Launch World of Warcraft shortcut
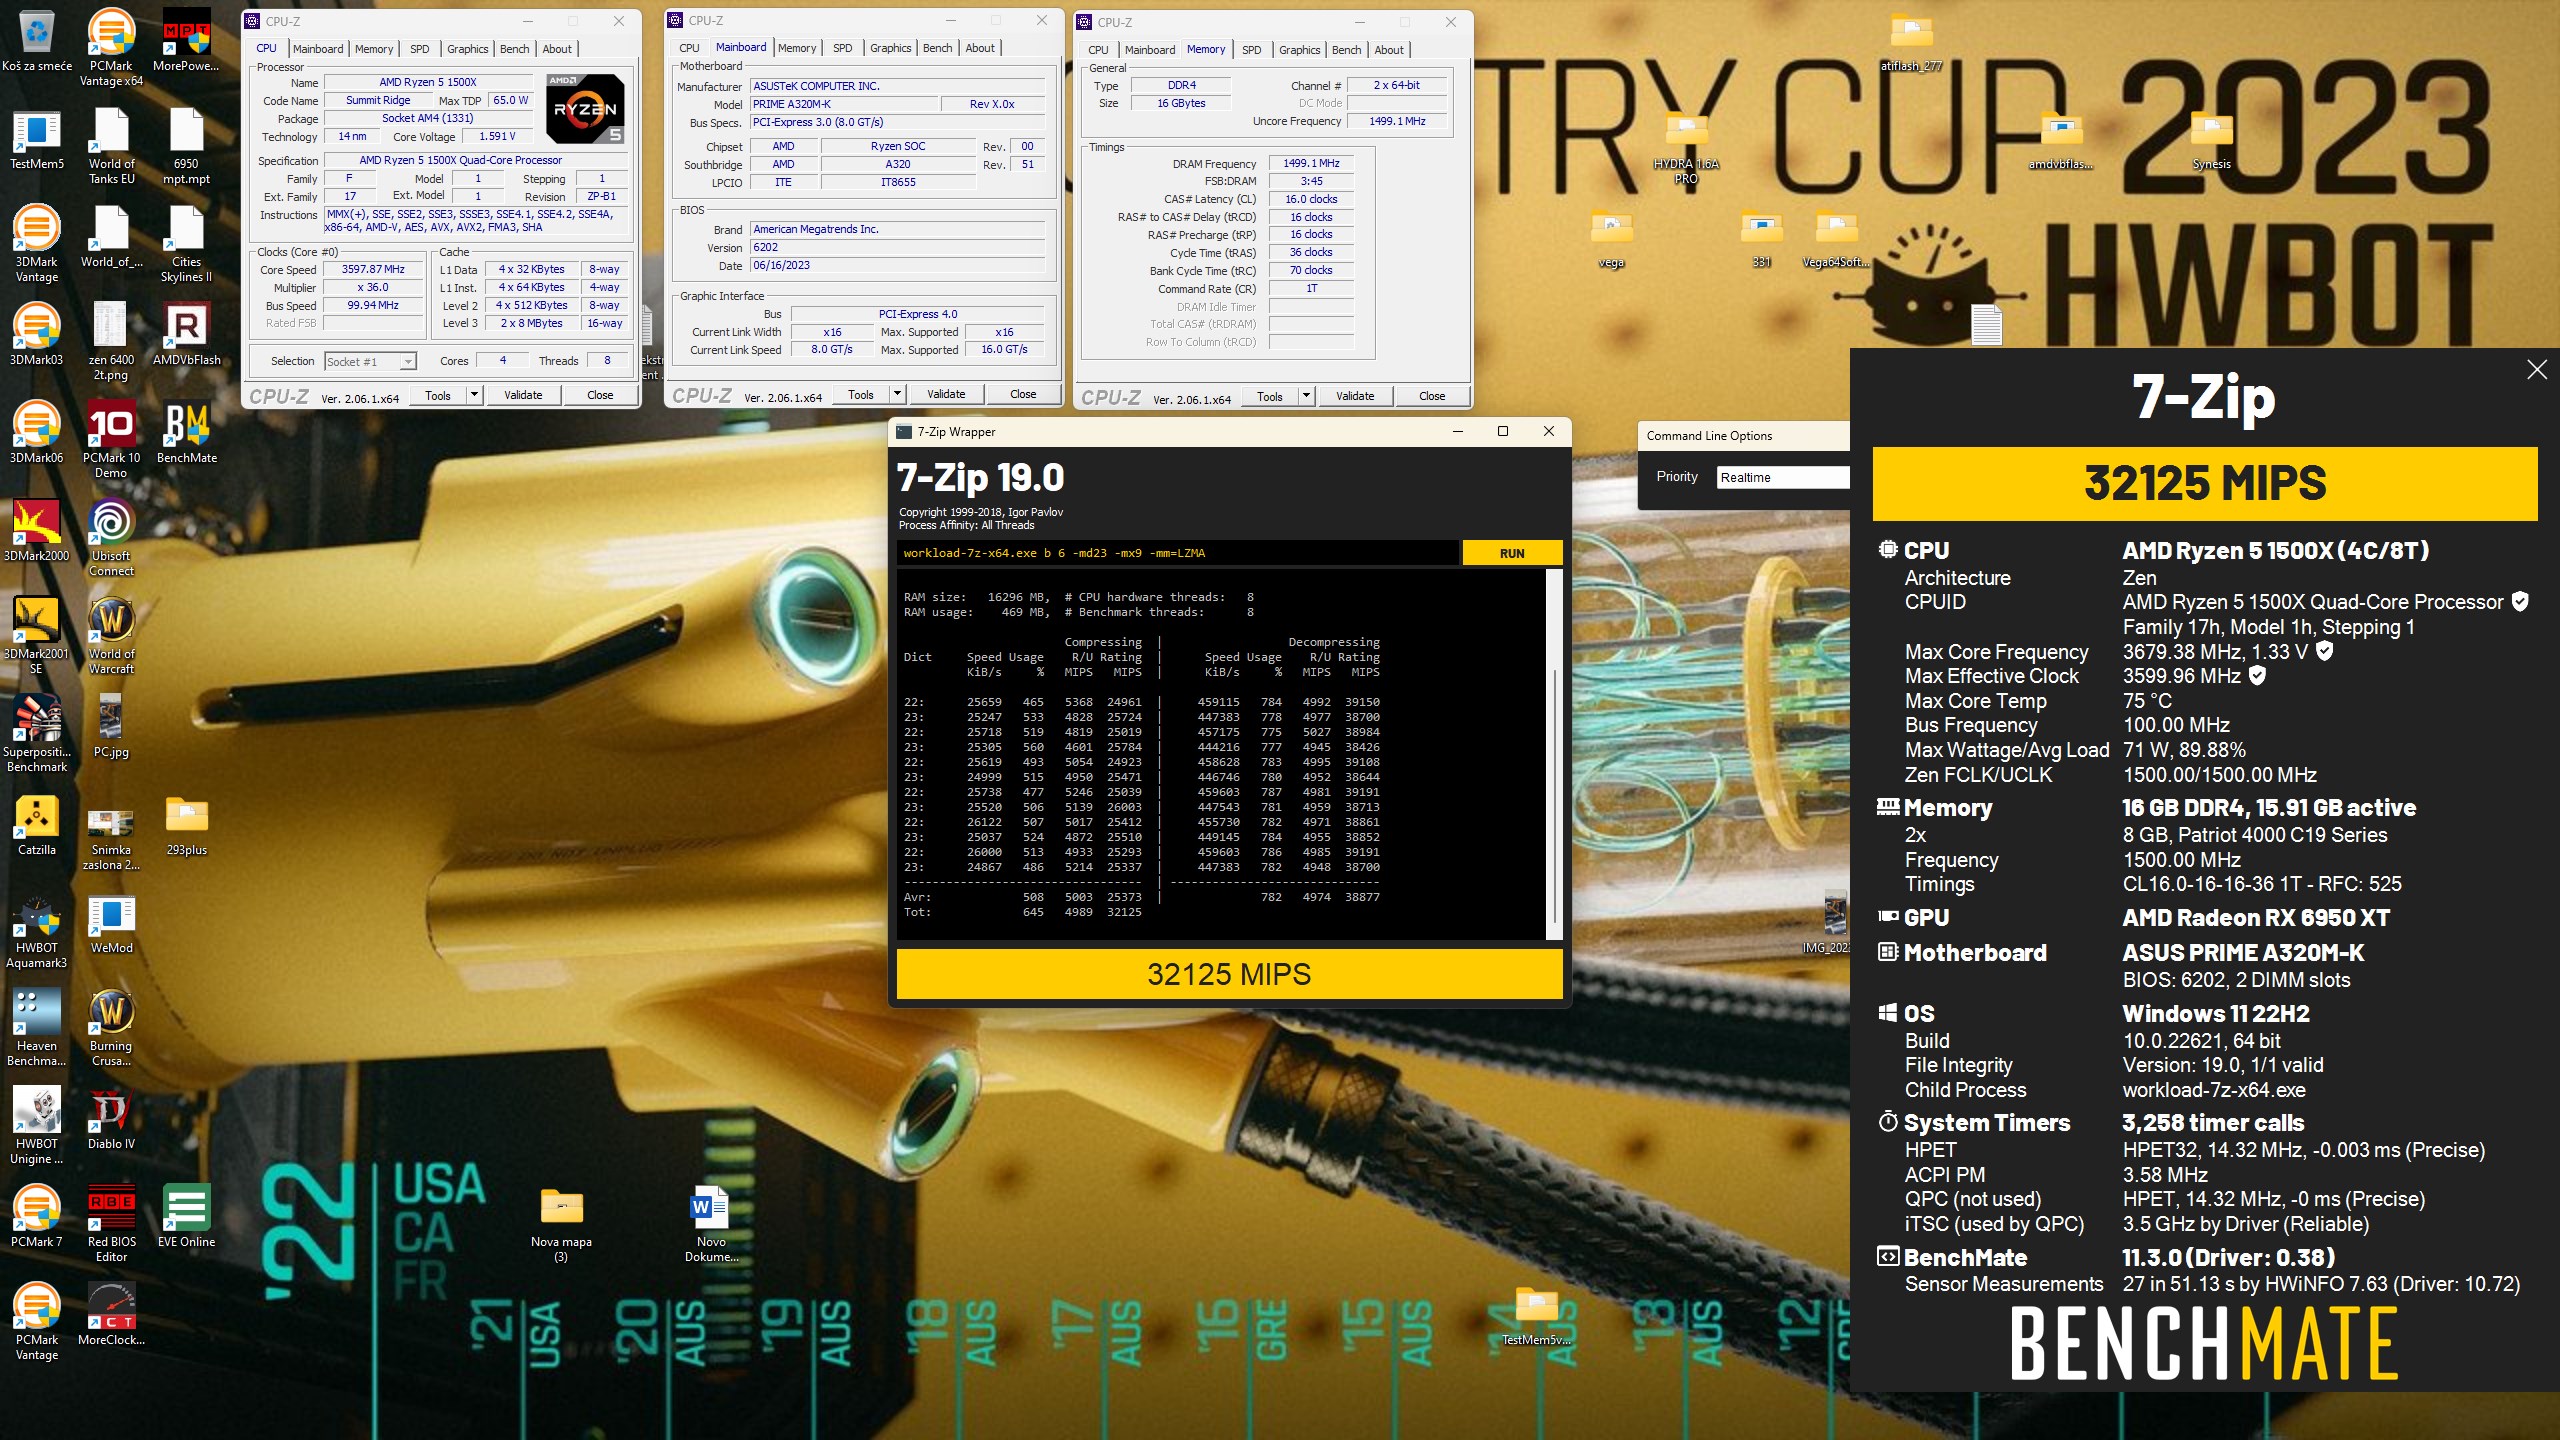Screen dimensions: 2560x1440 tap(111, 636)
